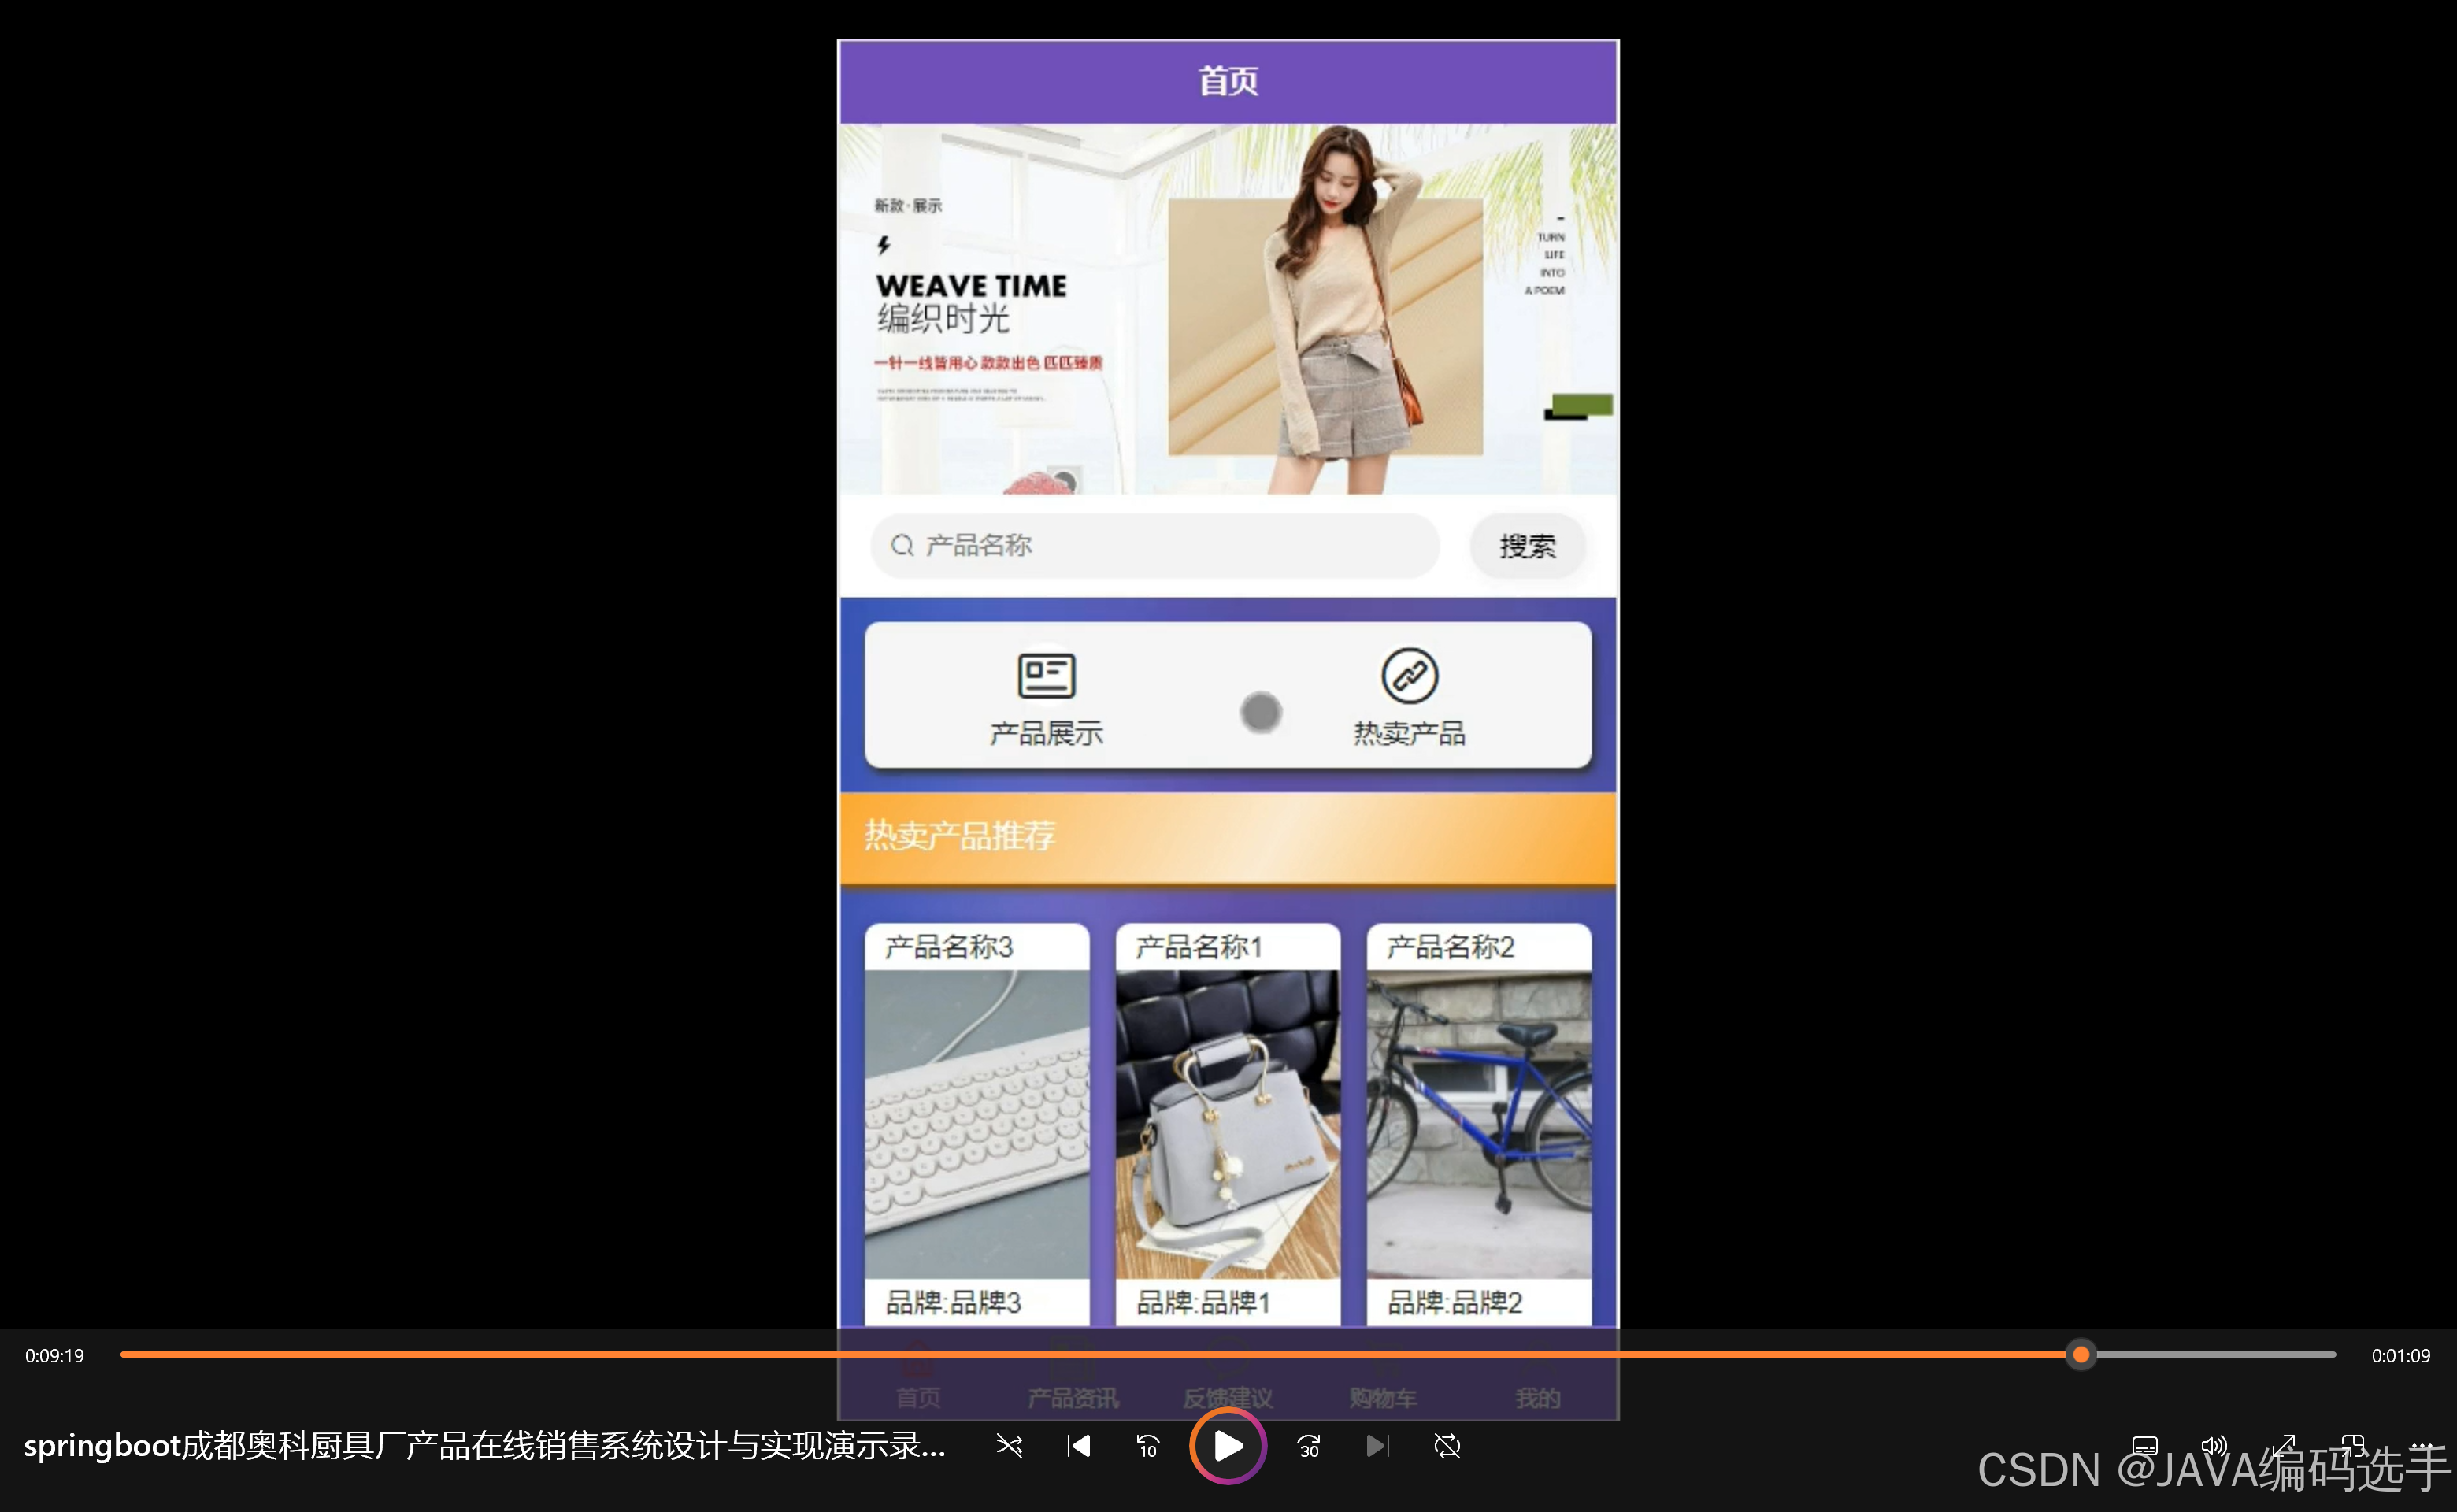Click the 搜索 search button

click(x=1527, y=545)
